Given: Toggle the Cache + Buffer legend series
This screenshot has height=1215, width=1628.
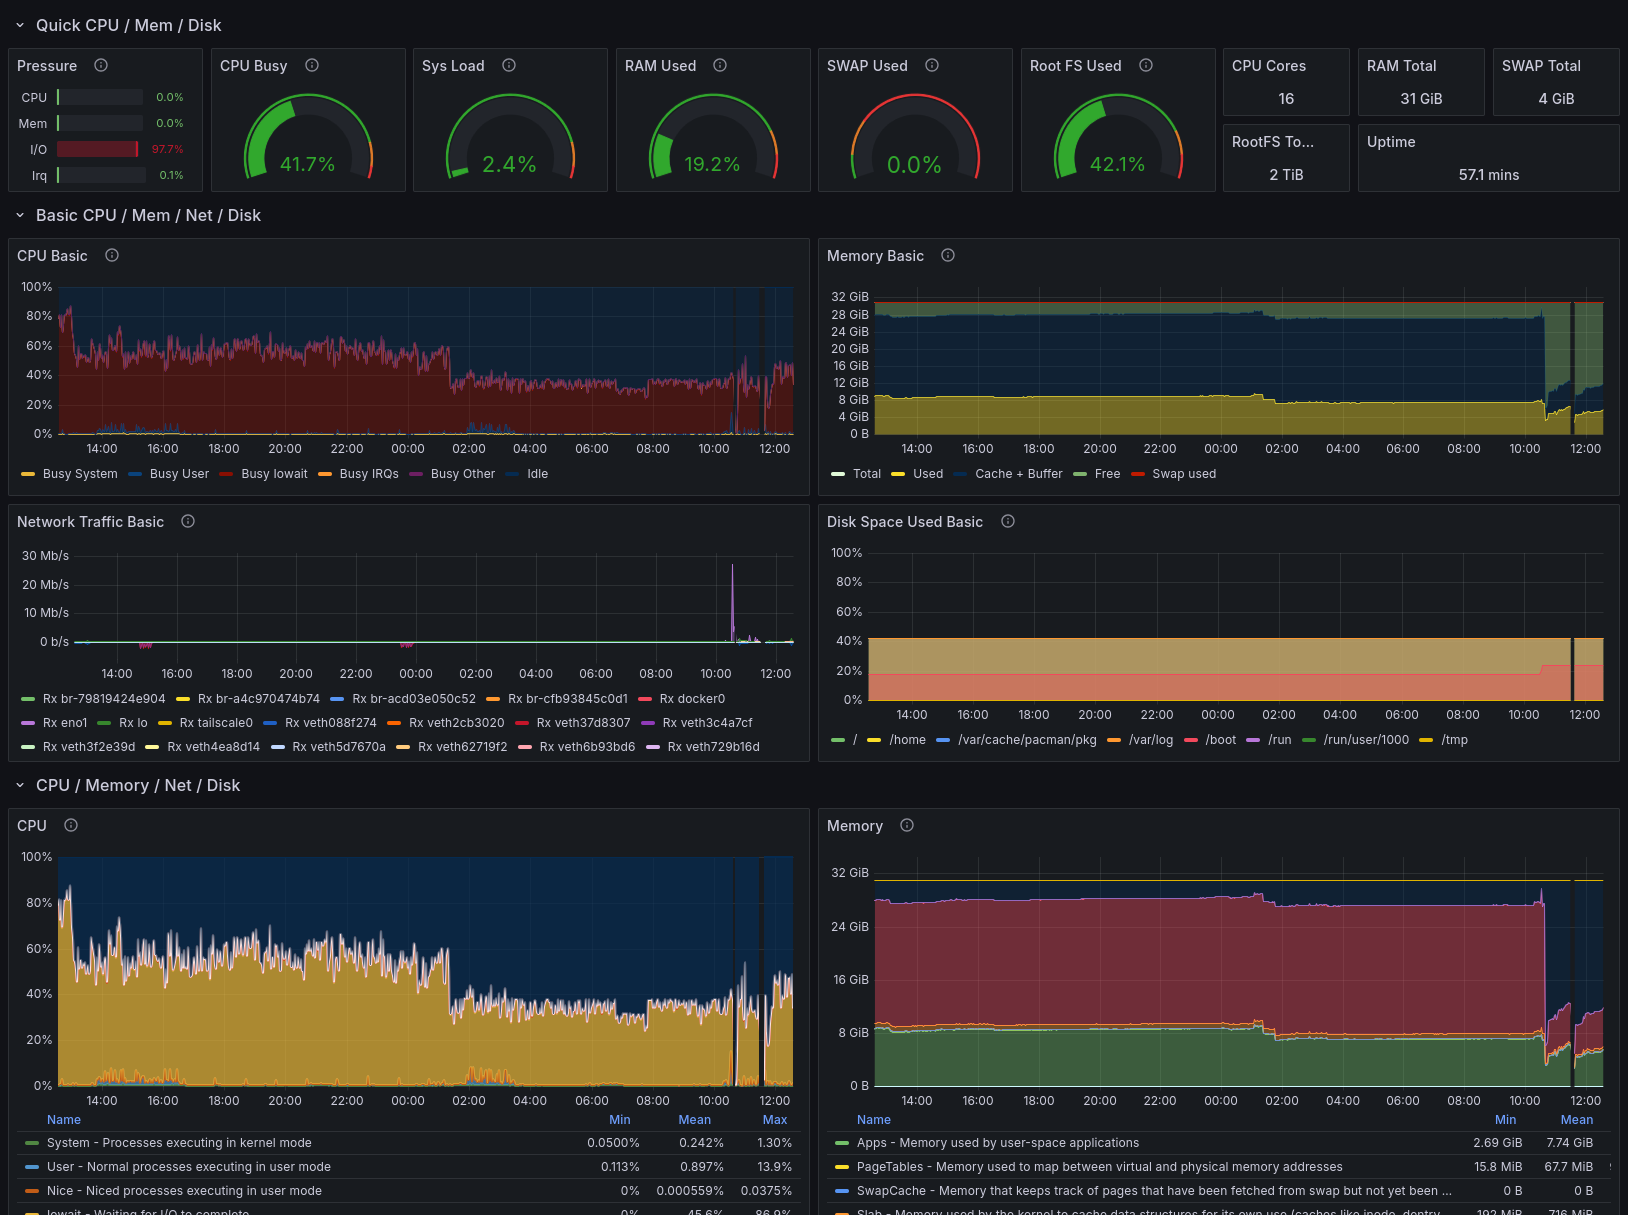Looking at the screenshot, I should pyautogui.click(x=1018, y=474).
